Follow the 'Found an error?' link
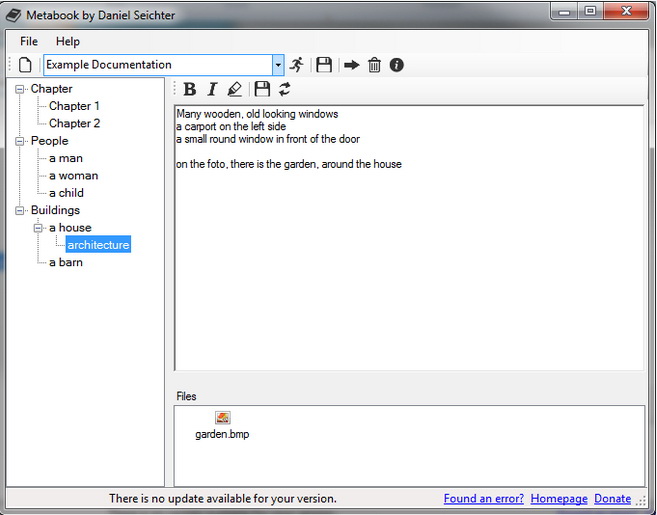Image resolution: width=657 pixels, height=515 pixels. tap(484, 498)
